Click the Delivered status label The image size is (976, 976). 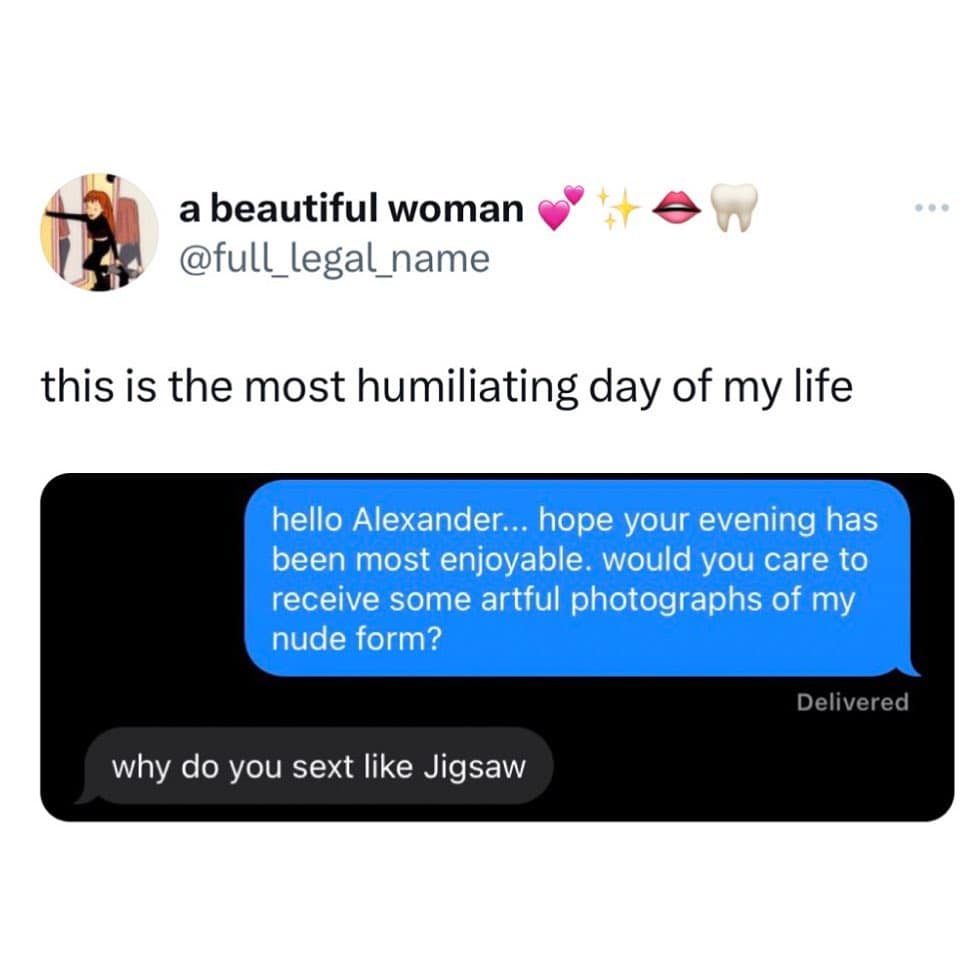852,702
